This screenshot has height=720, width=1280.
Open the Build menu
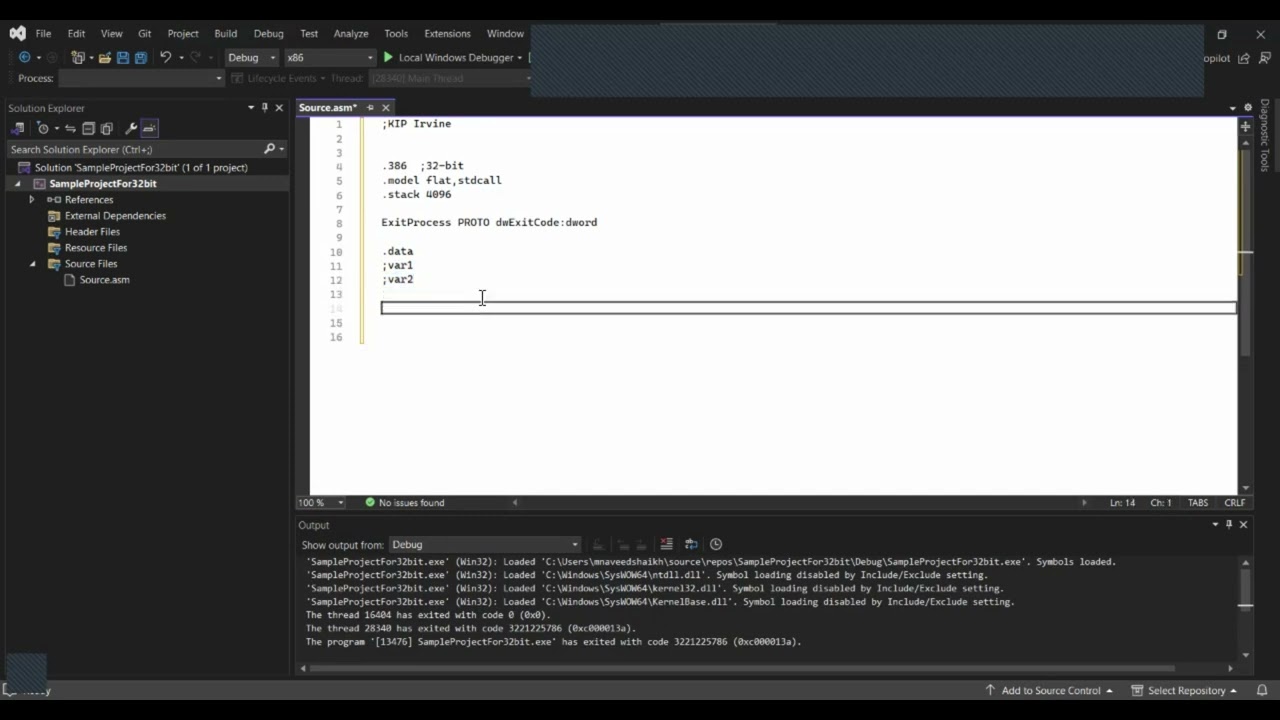(226, 34)
